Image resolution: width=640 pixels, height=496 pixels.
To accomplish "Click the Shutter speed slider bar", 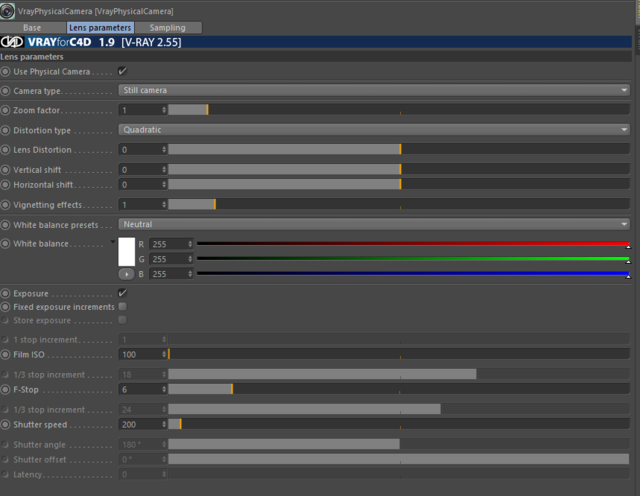I will coord(399,424).
